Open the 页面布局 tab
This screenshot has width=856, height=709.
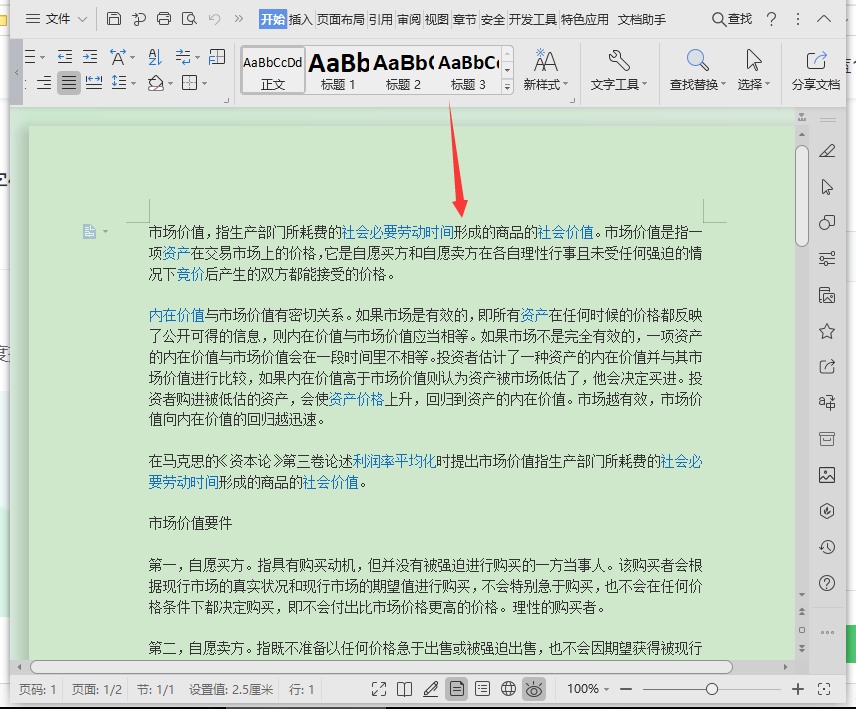click(x=340, y=19)
